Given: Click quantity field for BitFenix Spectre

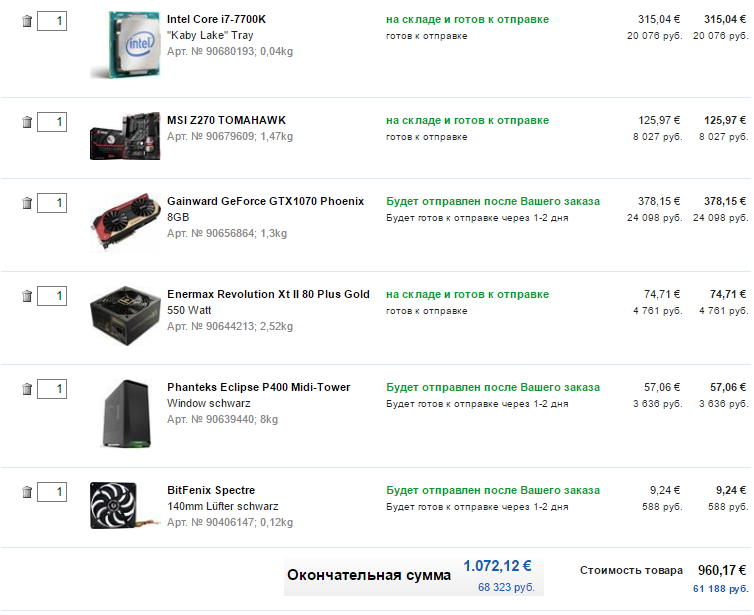Looking at the screenshot, I should [52, 491].
